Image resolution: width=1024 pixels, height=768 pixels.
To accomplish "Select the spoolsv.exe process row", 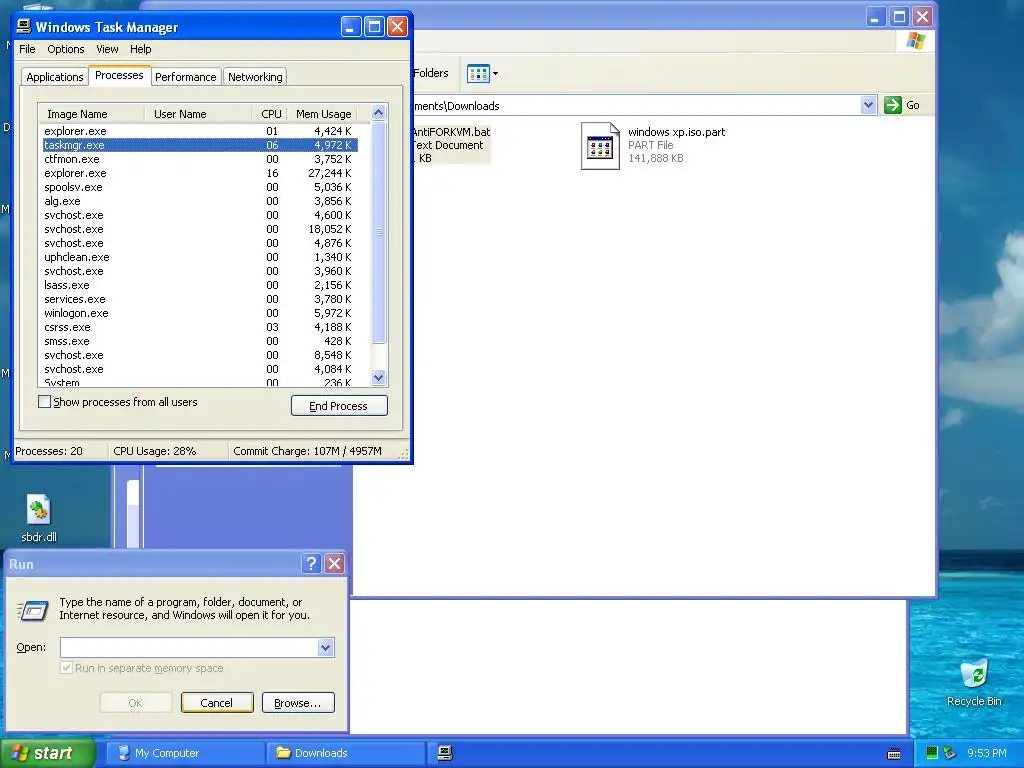I will point(200,187).
